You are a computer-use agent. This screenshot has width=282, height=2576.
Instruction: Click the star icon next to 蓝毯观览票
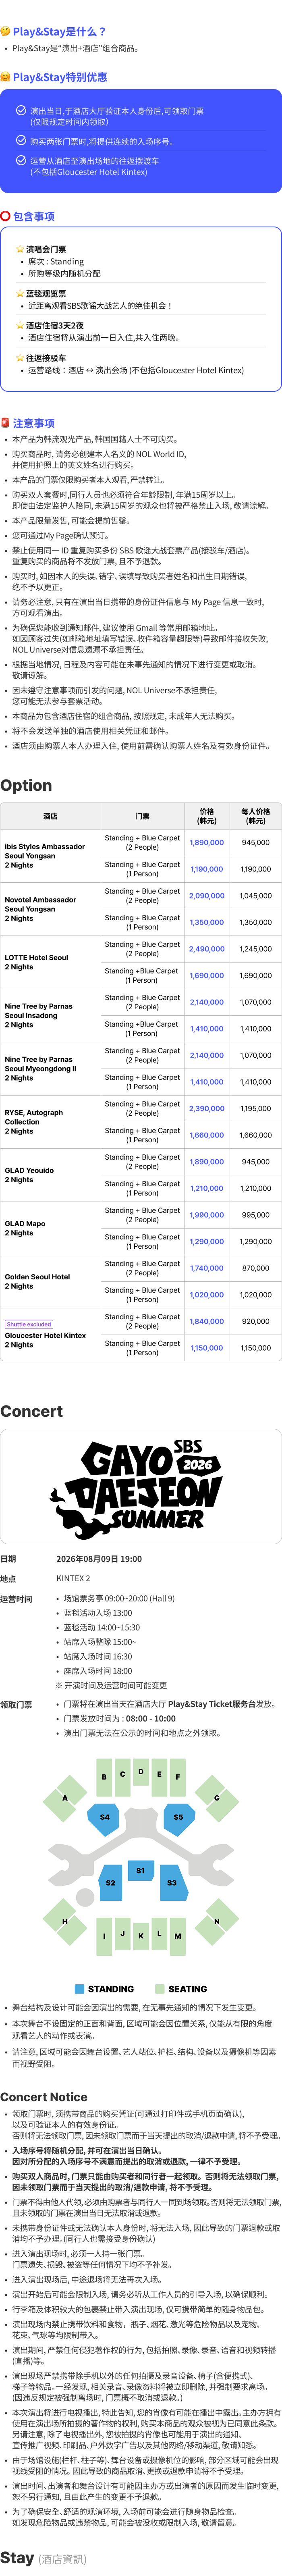20,294
